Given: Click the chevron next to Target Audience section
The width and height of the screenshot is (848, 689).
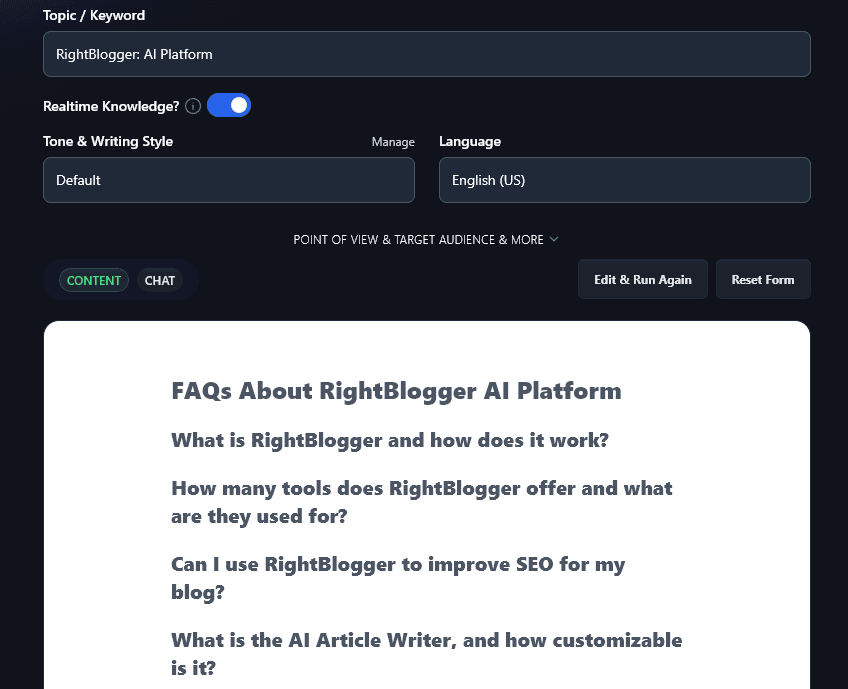Looking at the screenshot, I should [x=553, y=240].
